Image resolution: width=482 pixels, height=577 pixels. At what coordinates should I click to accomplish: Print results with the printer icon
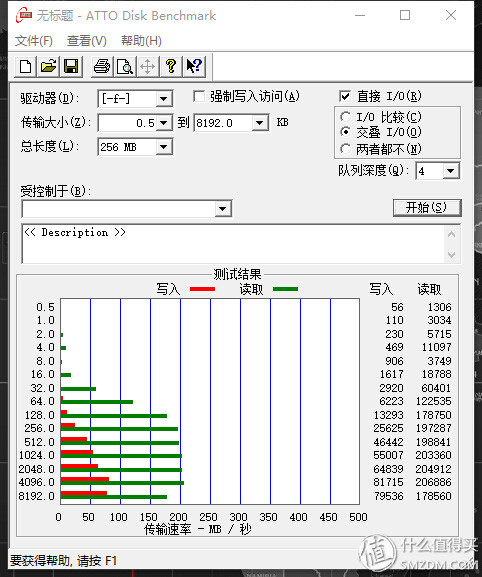tap(102, 67)
